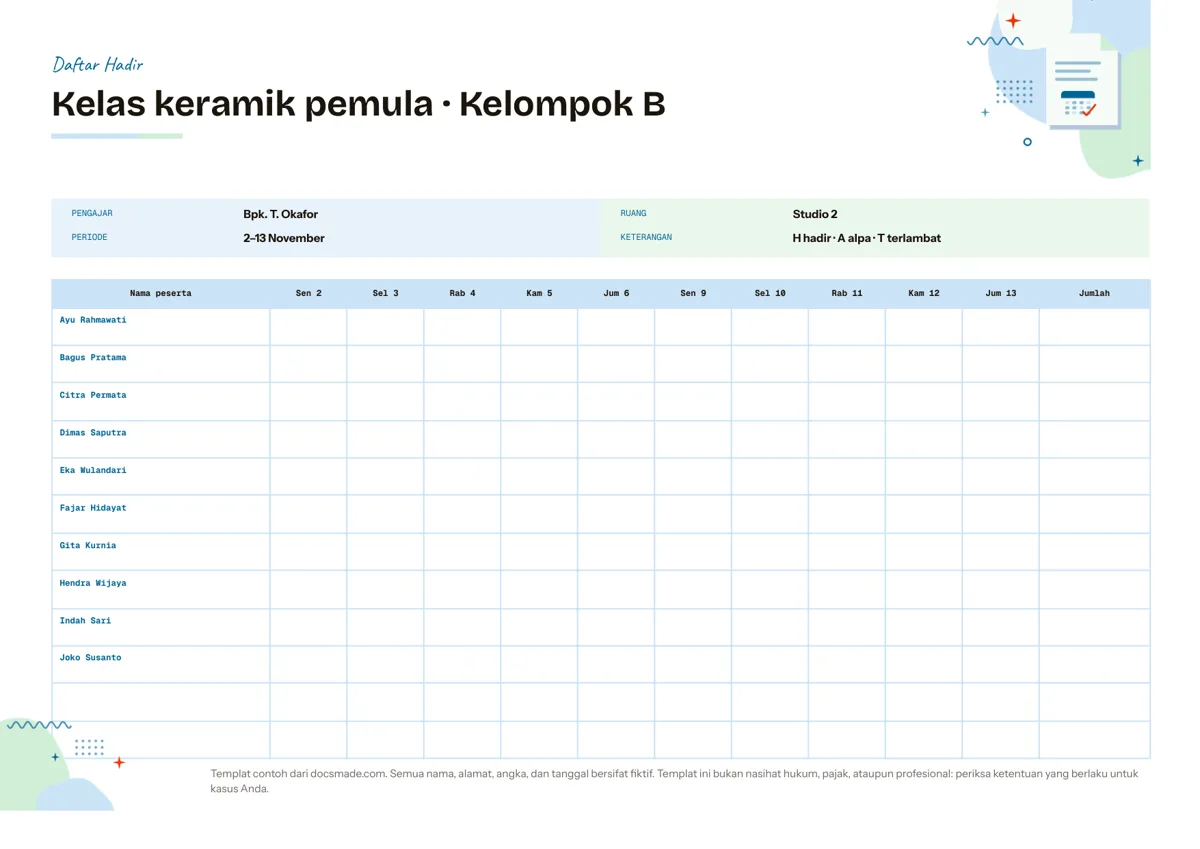Click the 'Sen 9' column header
The width and height of the screenshot is (1200, 849).
pyautogui.click(x=693, y=294)
